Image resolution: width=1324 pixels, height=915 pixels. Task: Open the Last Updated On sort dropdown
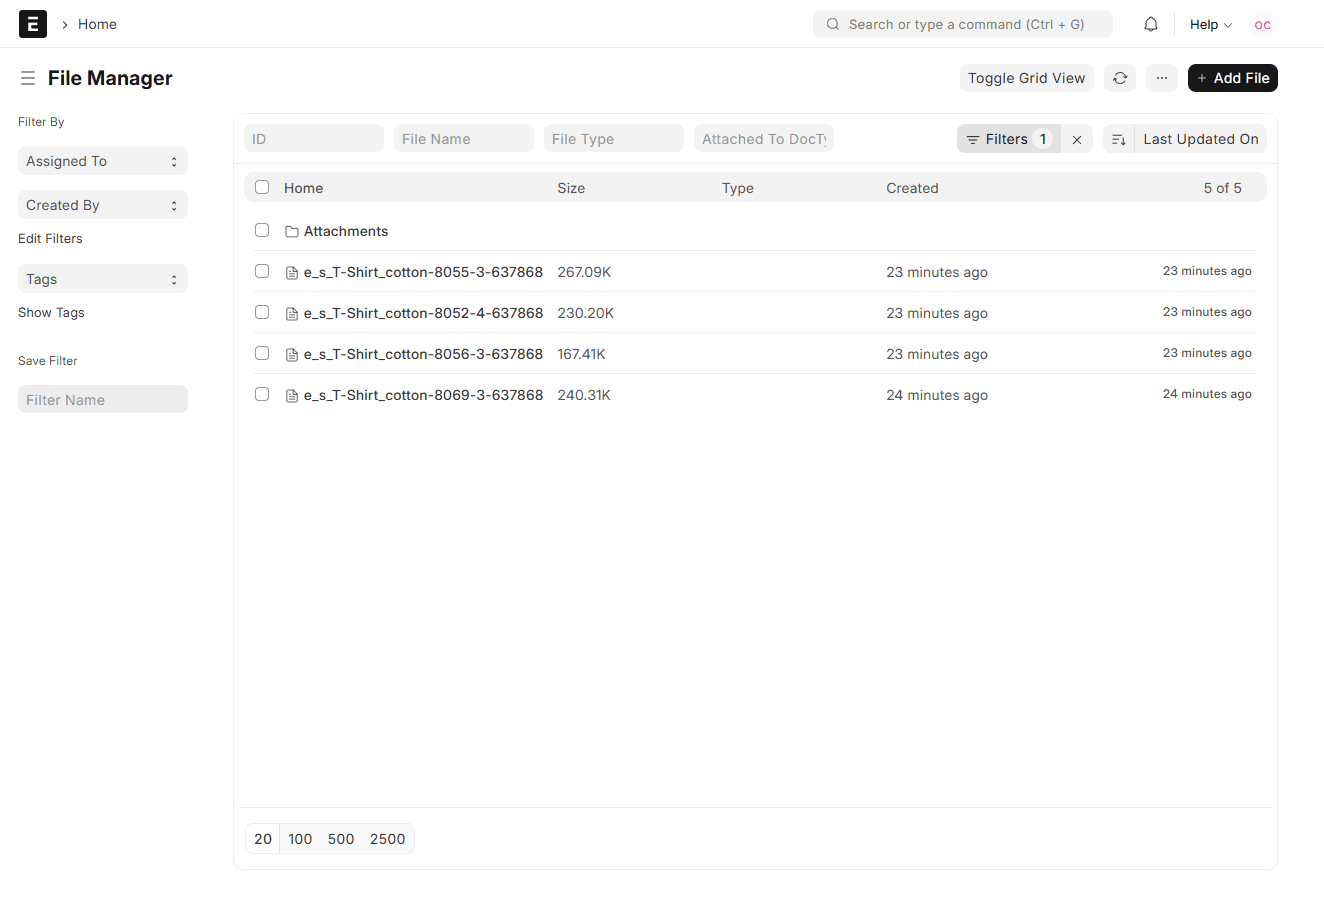1201,139
